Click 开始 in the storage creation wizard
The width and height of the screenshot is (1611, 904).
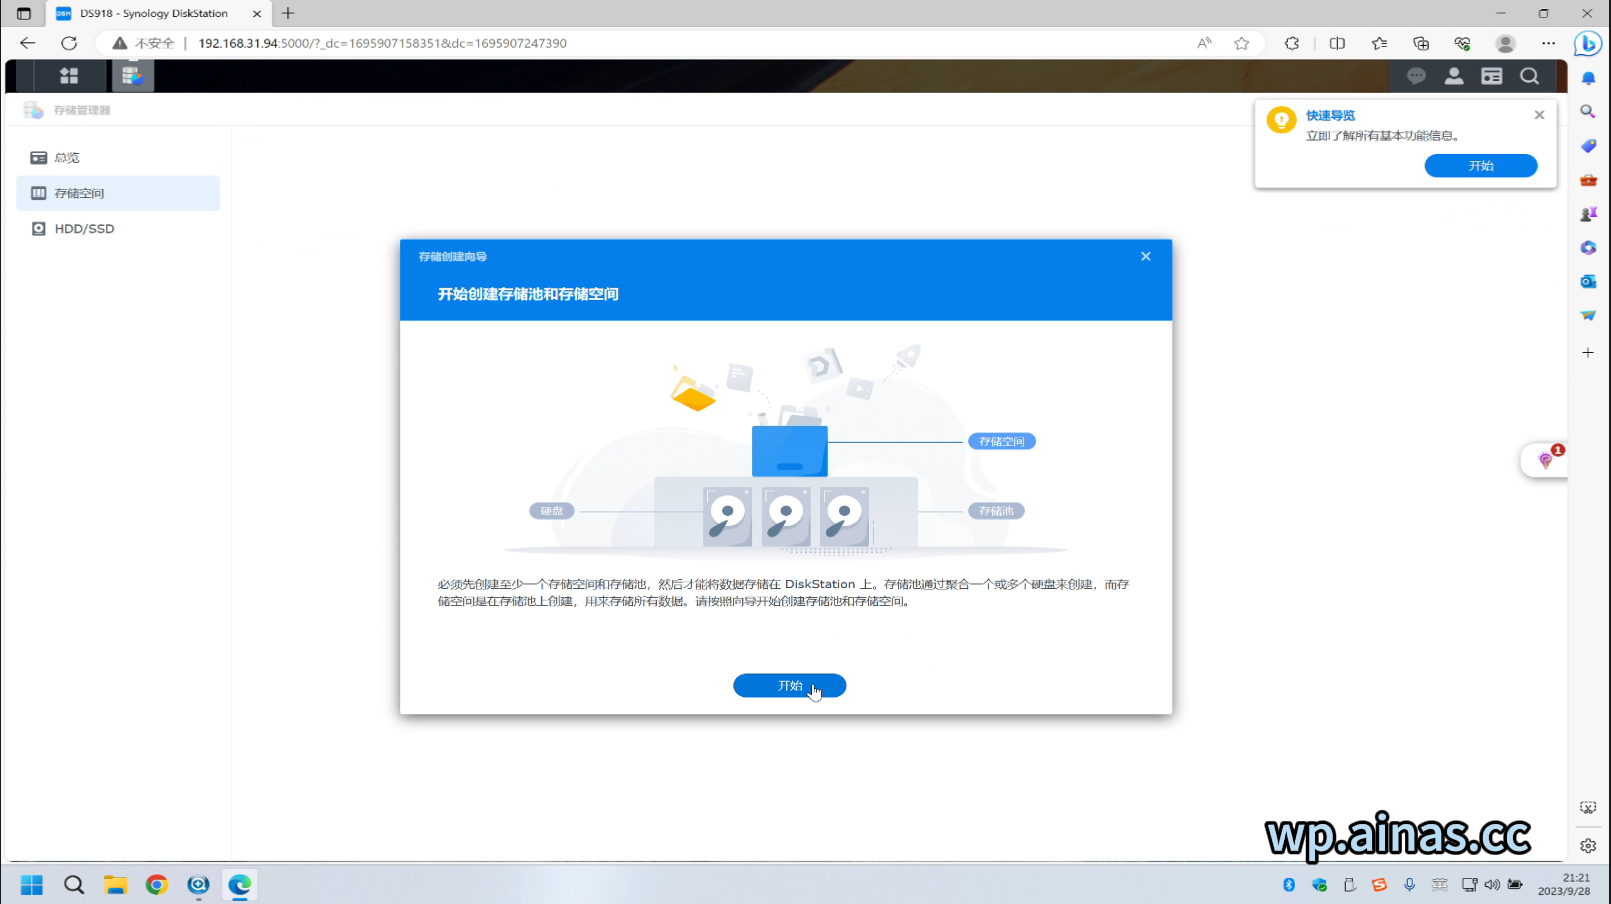(789, 685)
